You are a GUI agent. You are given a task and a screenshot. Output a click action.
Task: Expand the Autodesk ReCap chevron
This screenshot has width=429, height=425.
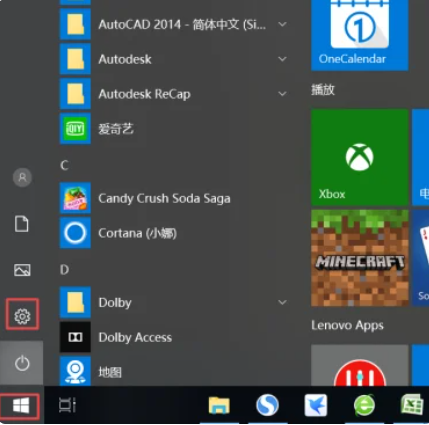click(282, 94)
